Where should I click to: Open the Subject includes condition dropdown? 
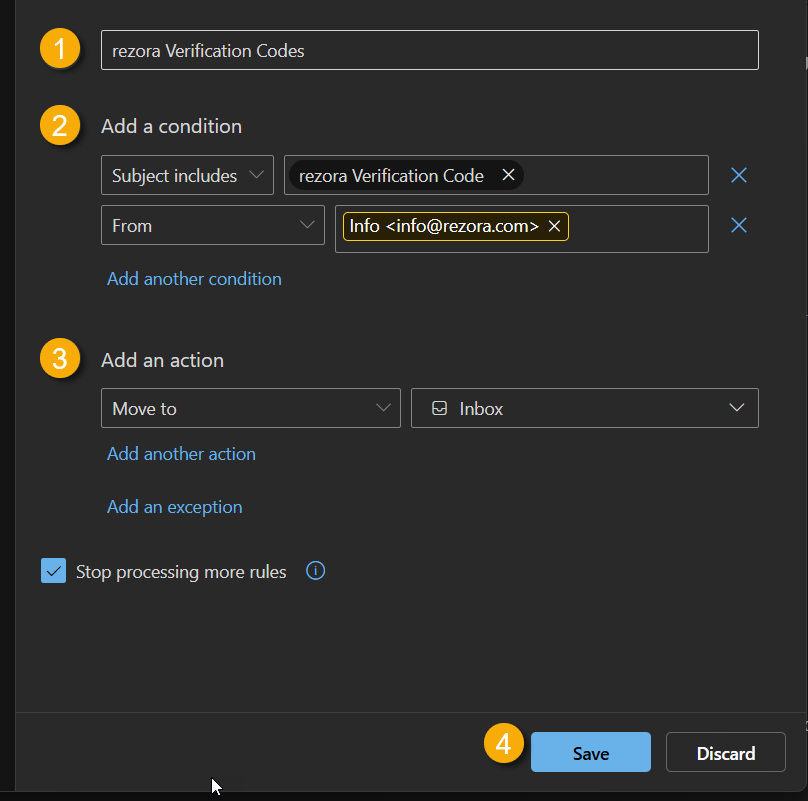tap(187, 175)
